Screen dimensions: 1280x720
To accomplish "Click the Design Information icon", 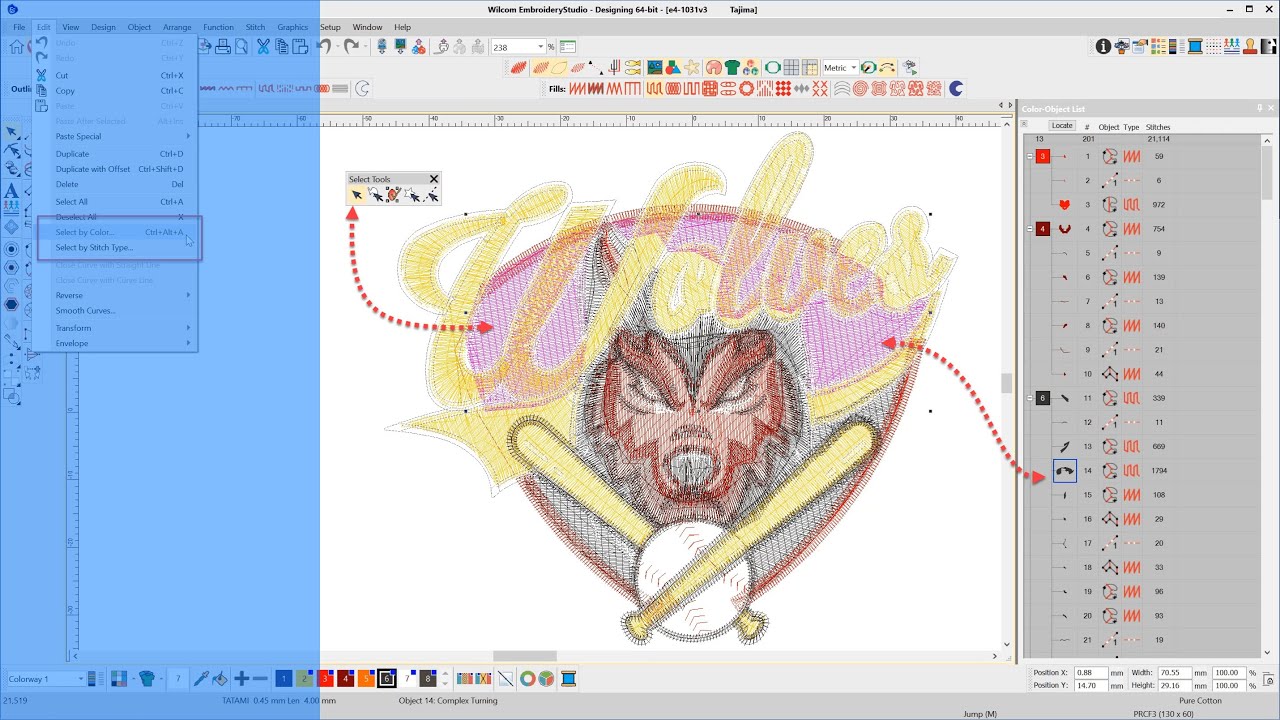I will coord(1103,46).
